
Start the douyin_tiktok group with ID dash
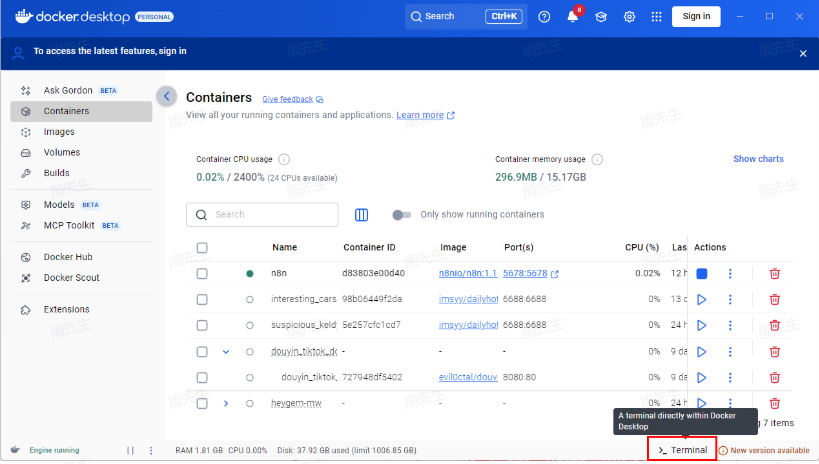[701, 352]
